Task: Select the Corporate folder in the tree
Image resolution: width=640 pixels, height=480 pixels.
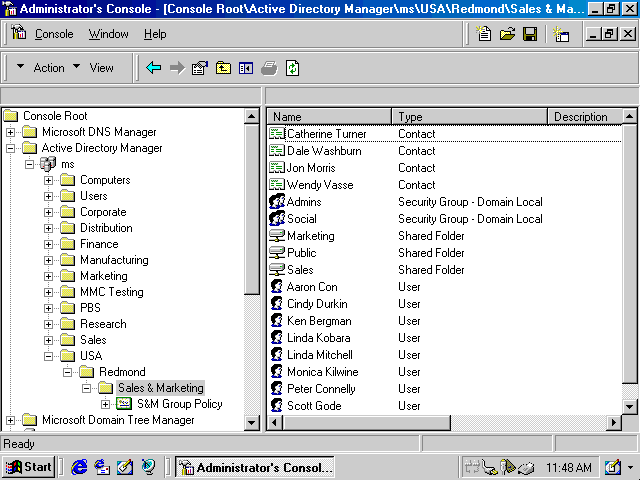Action: coord(103,212)
